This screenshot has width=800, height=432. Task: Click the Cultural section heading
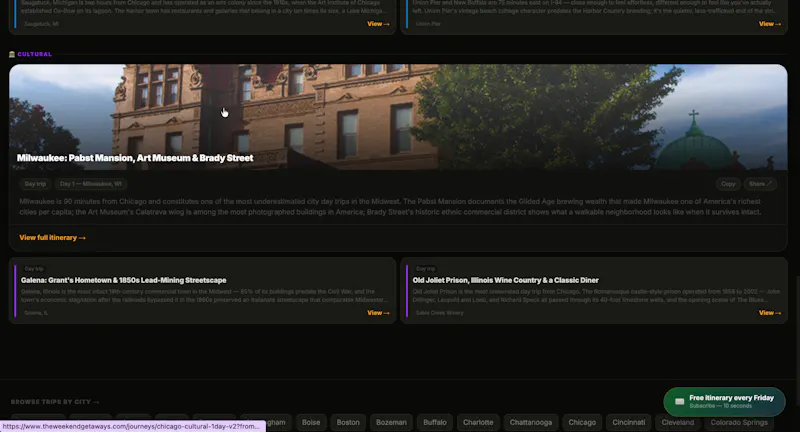coord(34,54)
